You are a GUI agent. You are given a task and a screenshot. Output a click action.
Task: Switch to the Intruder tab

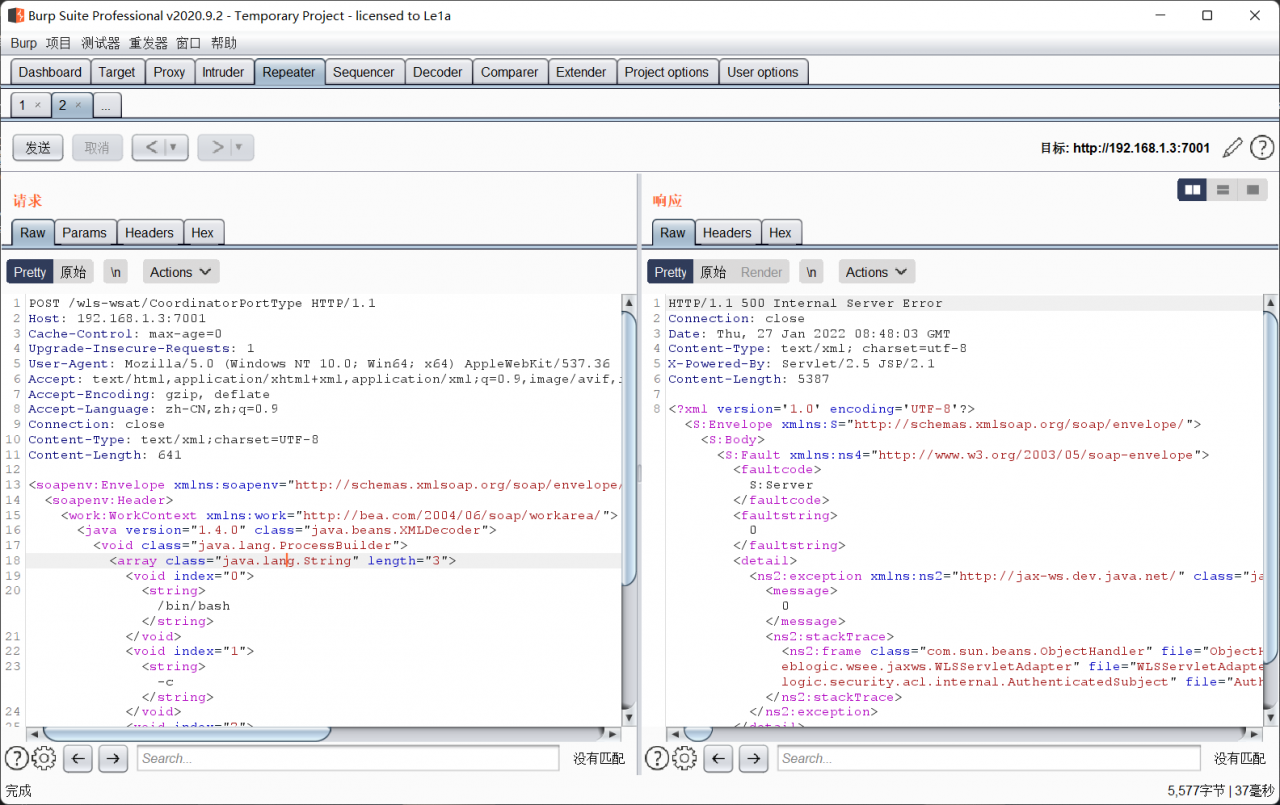tap(223, 72)
